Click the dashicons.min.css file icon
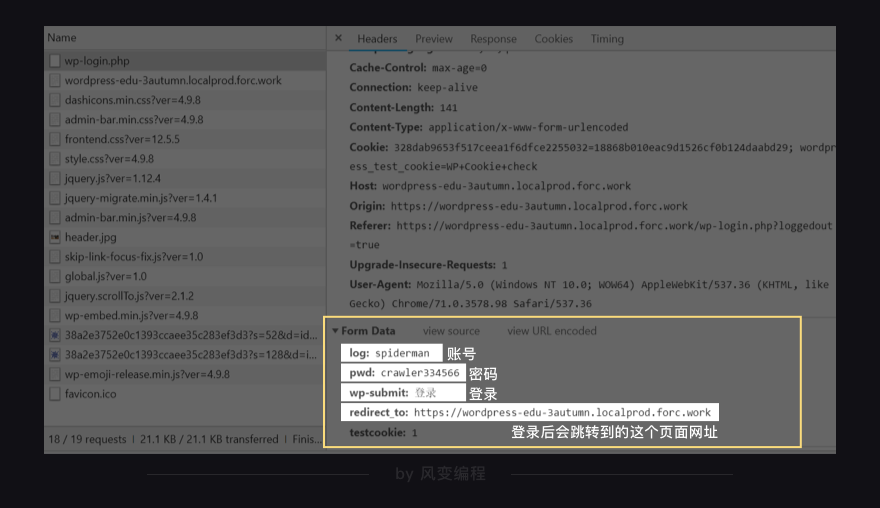This screenshot has height=508, width=880. pyautogui.click(x=54, y=100)
